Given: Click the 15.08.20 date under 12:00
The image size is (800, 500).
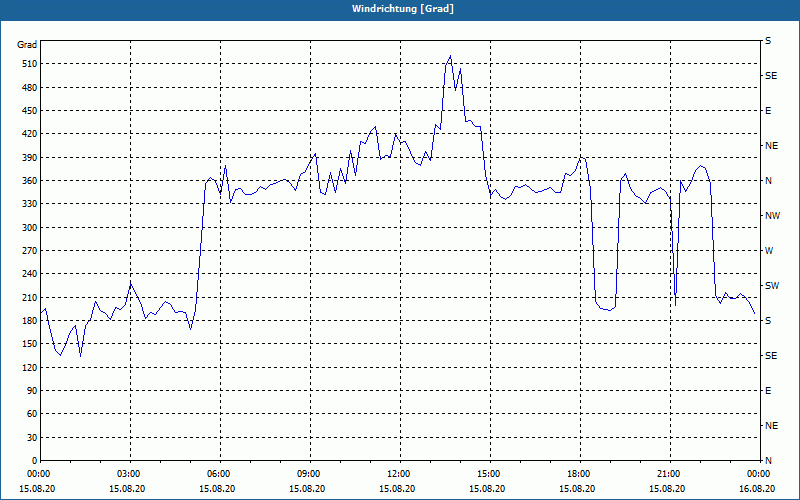Looking at the screenshot, I should coord(397,489).
